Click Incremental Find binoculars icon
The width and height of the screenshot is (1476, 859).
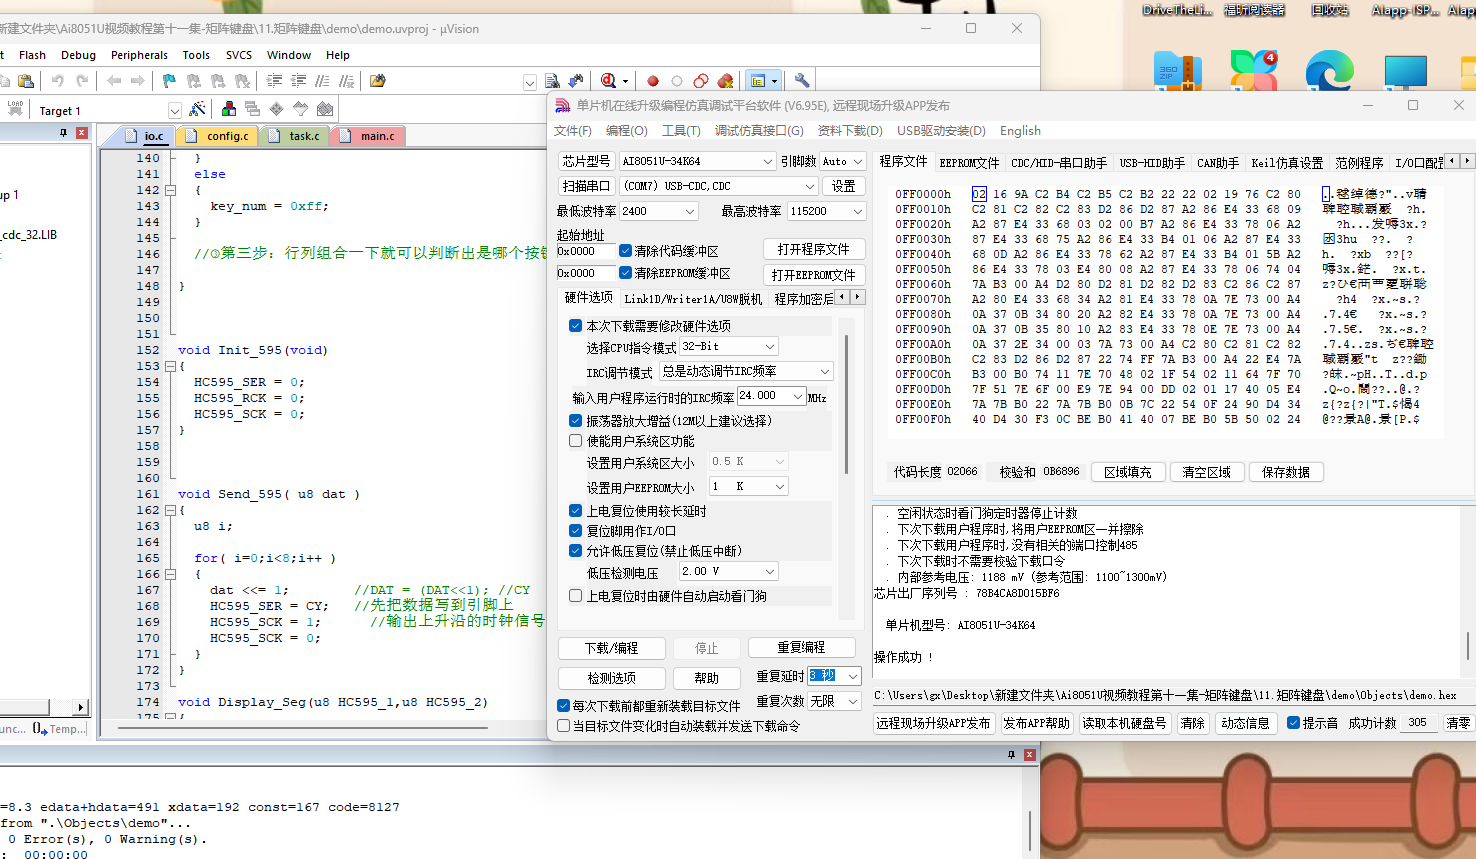click(576, 81)
